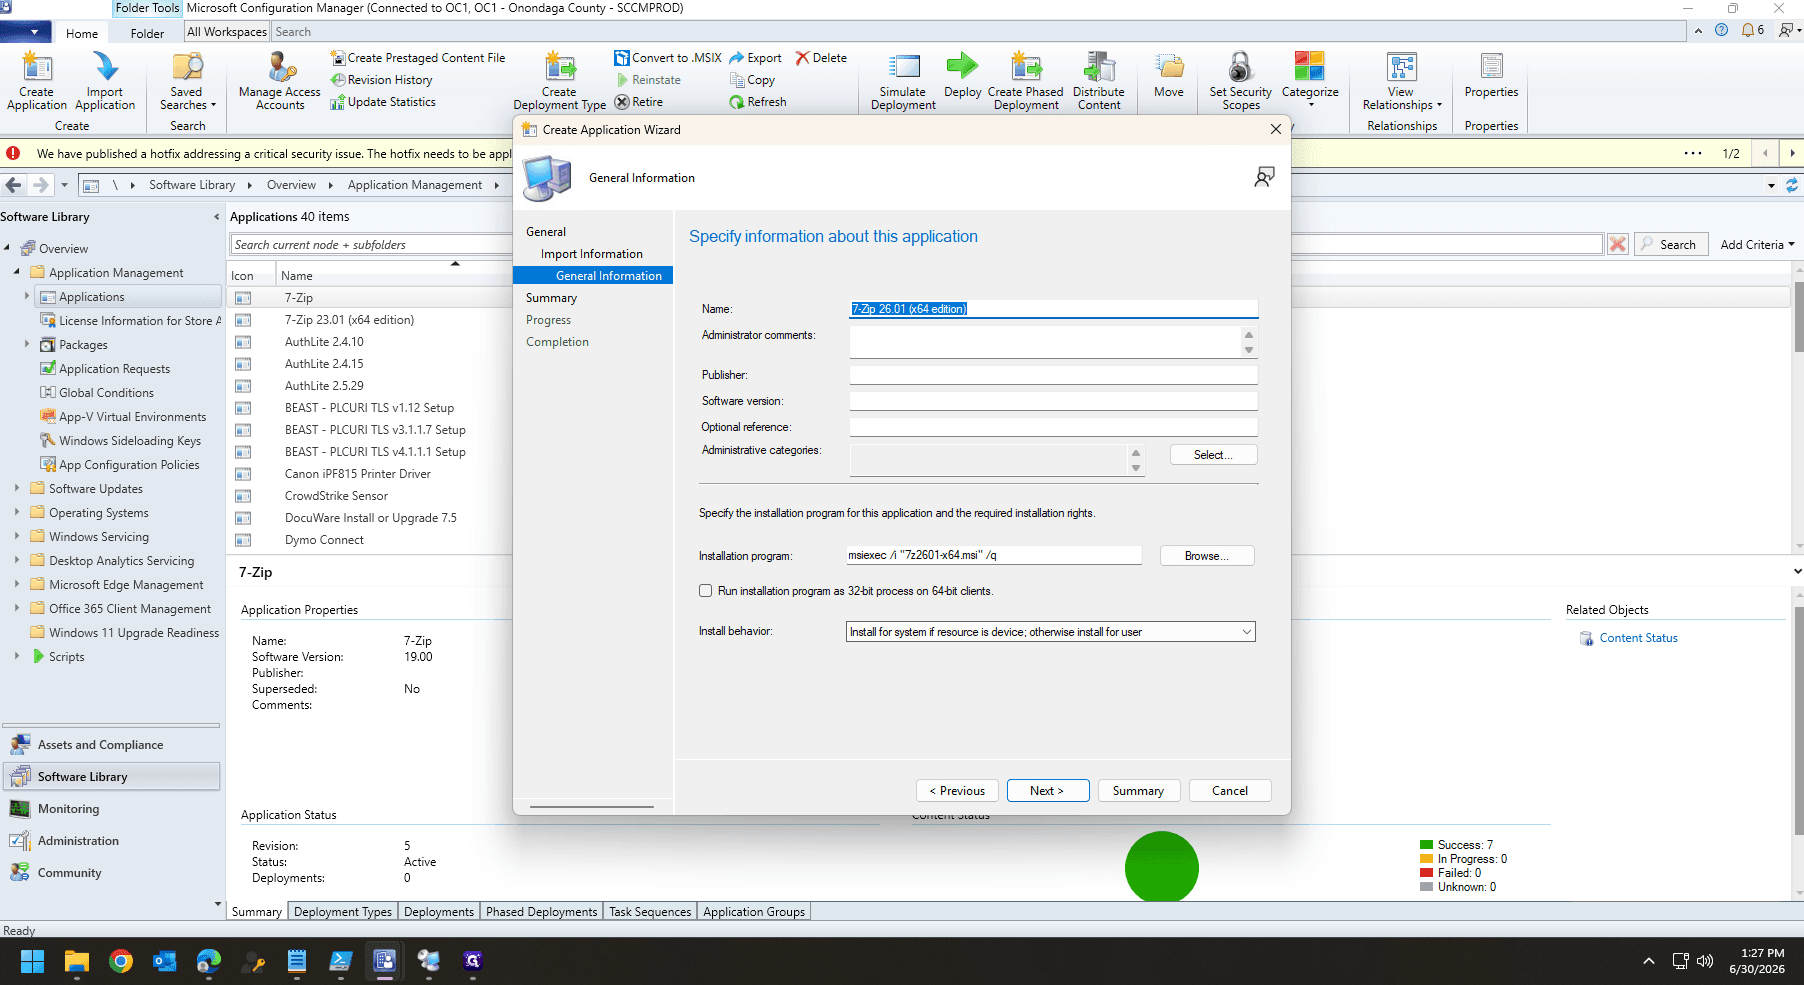The height and width of the screenshot is (985, 1804).
Task: Click Select for administrative categories
Action: click(1213, 455)
